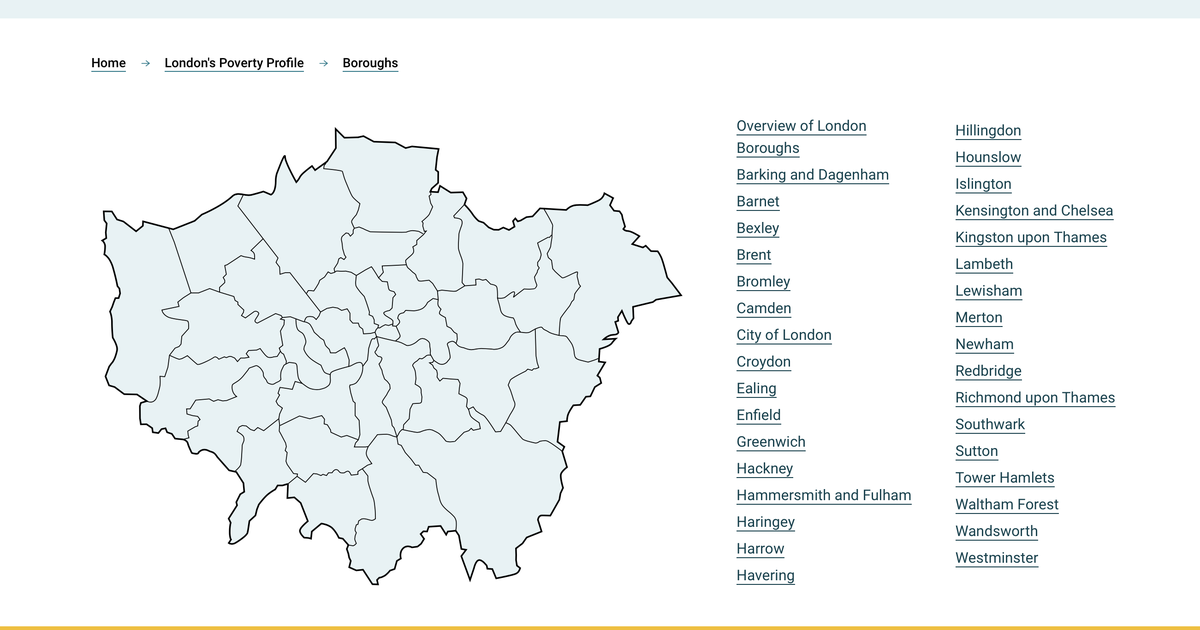The height and width of the screenshot is (630, 1200).
Task: Open the London's Poverty Profile breadcrumb link
Action: (234, 62)
